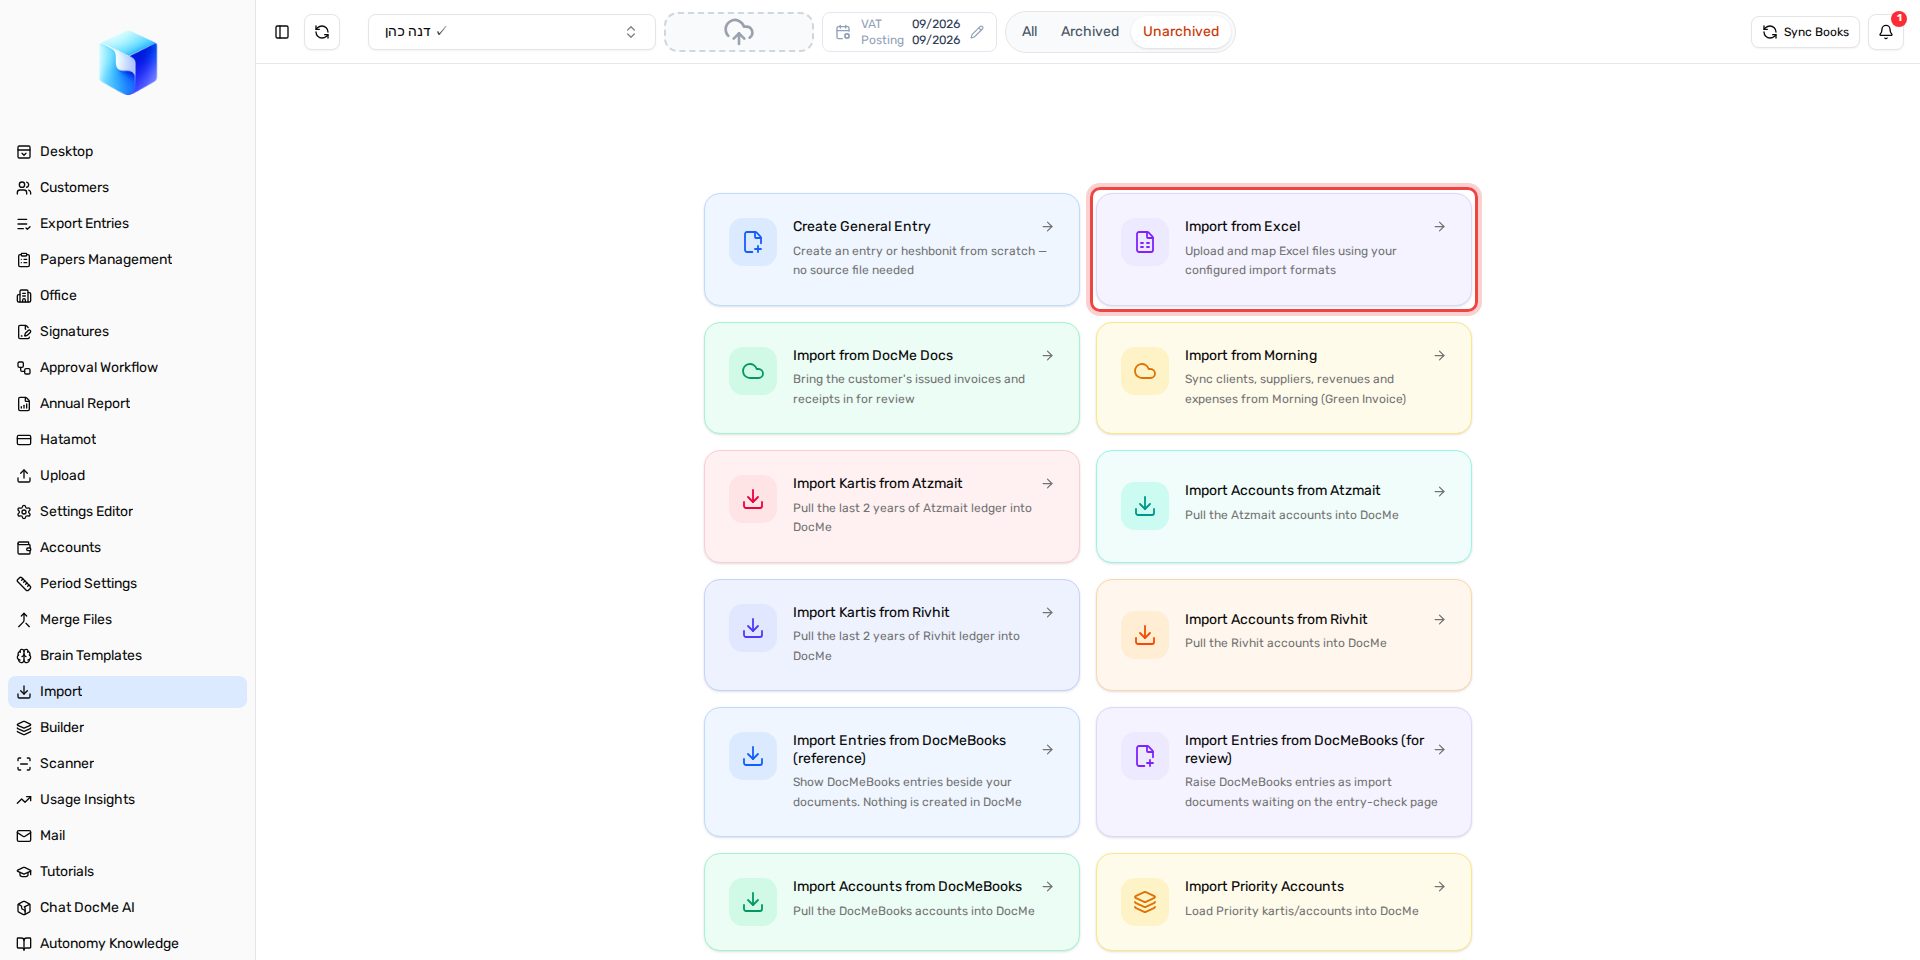This screenshot has height=960, width=1920.
Task: Edit VAT posting period pencil icon
Action: click(977, 32)
